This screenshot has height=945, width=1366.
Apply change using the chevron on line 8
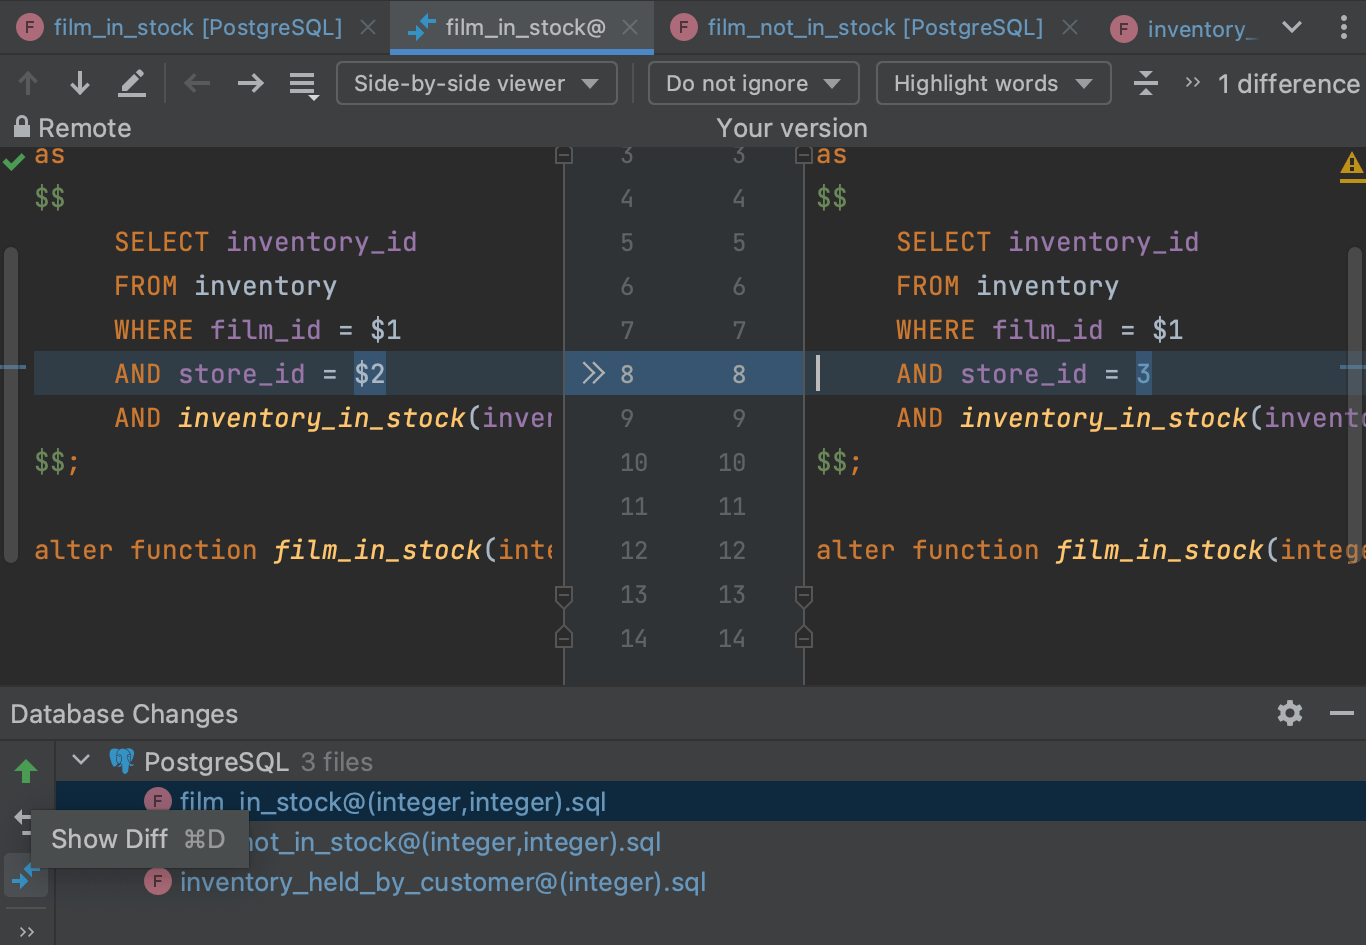coord(594,374)
